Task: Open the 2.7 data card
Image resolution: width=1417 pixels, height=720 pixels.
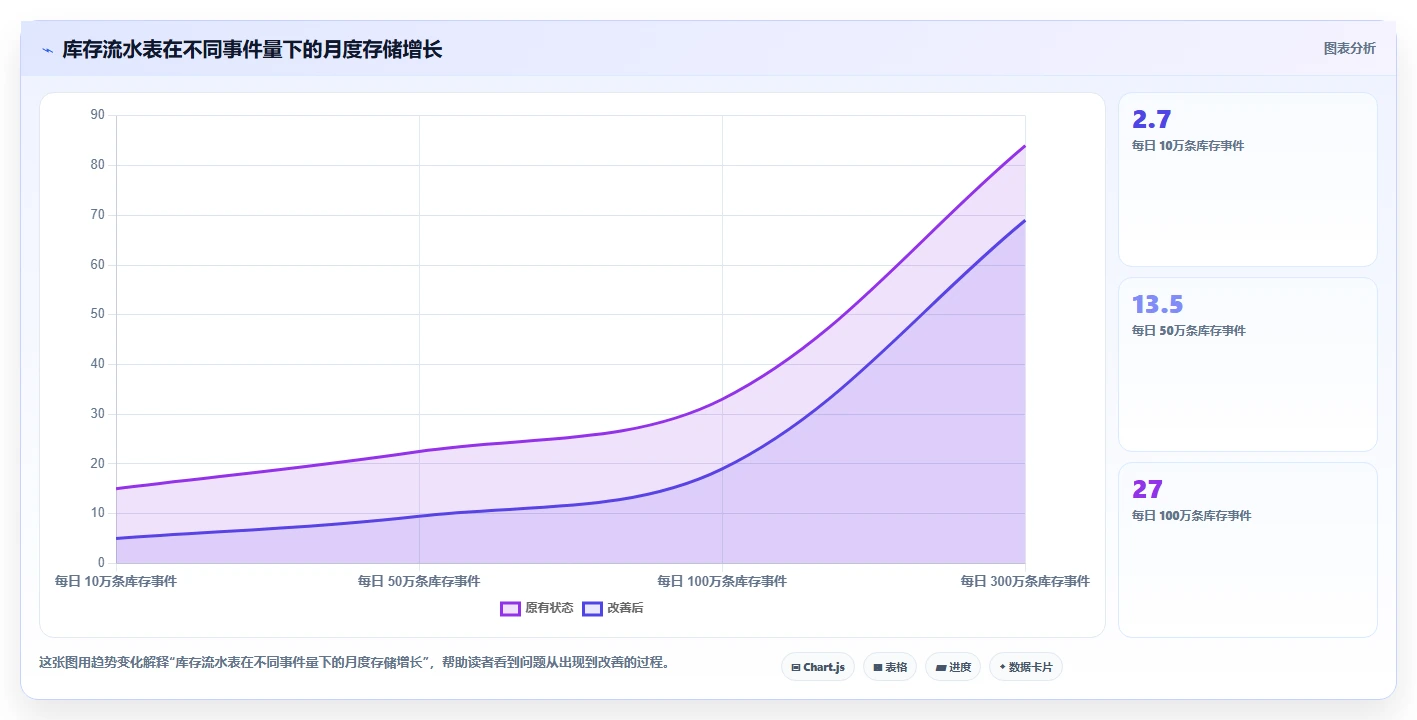Action: click(1247, 179)
